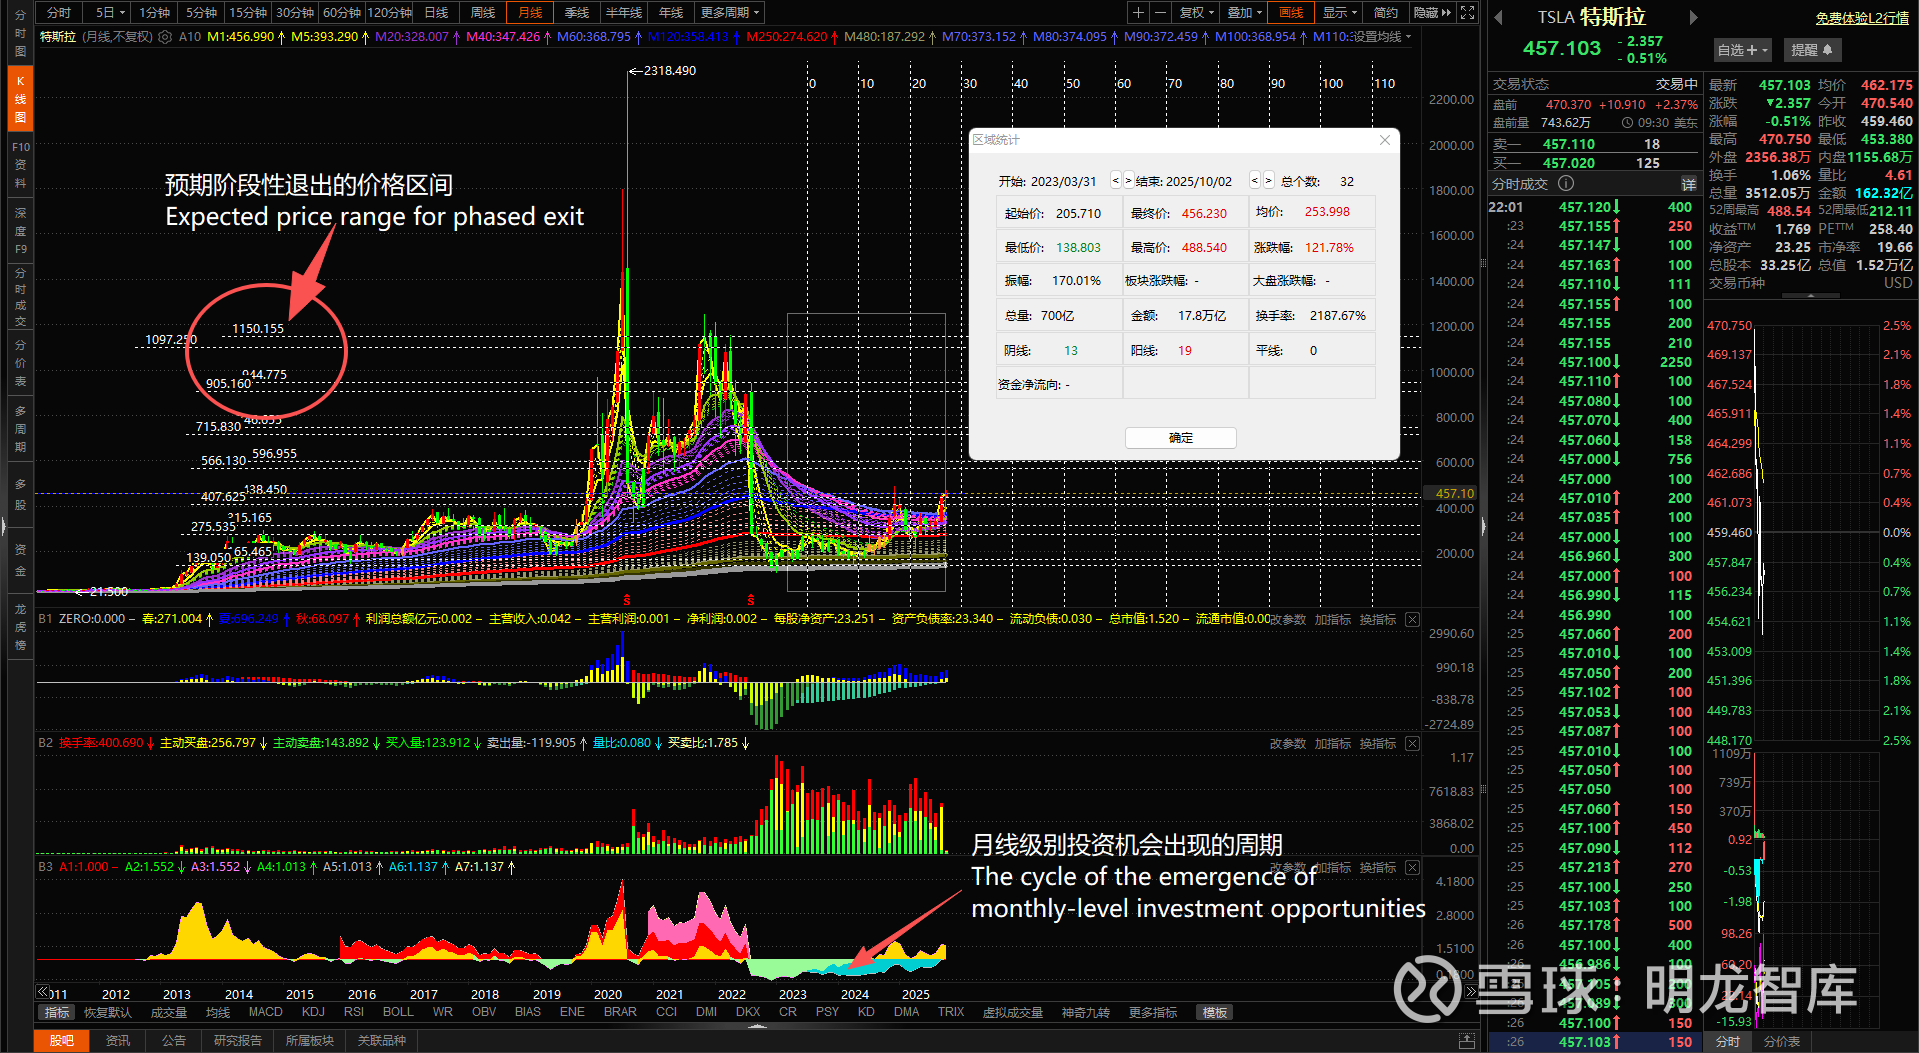
Task: Toggle fullscreen chart view icon
Action: pos(1467,13)
